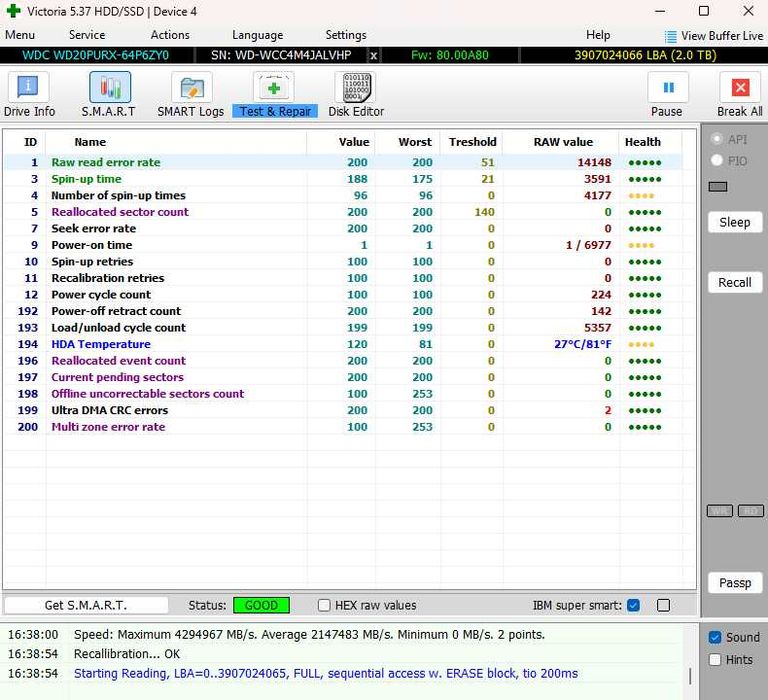
Task: Select Multi zone error rate row
Action: click(343, 427)
